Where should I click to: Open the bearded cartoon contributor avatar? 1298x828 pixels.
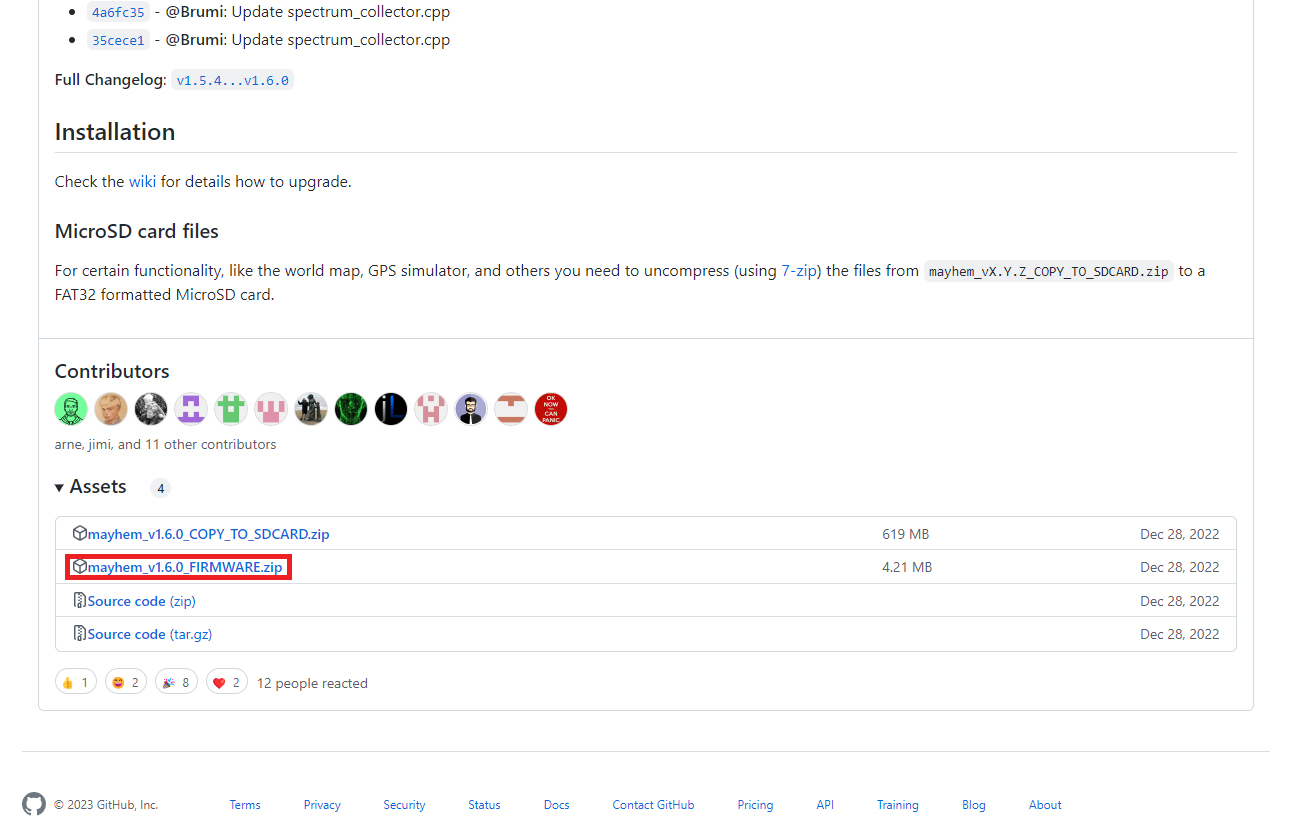(471, 409)
